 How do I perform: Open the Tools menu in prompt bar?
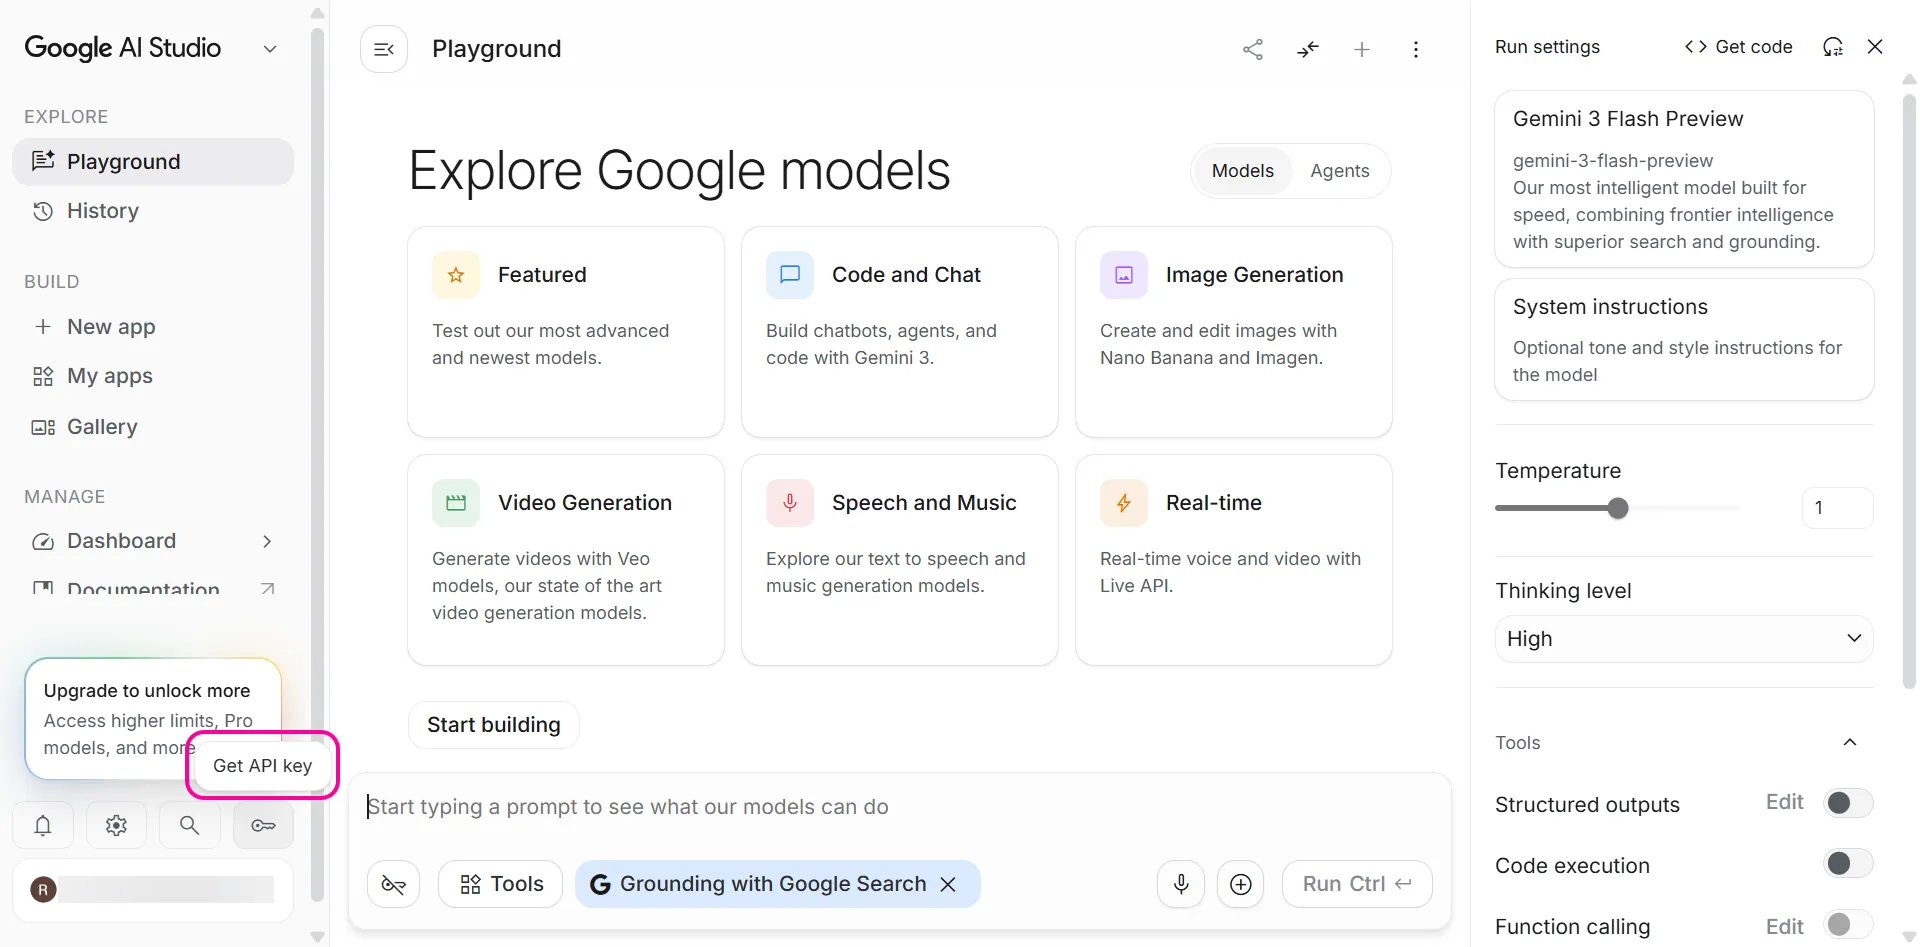[x=501, y=884]
